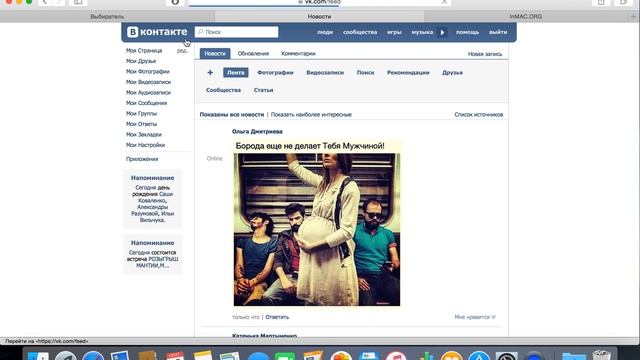640x360 pixels.
Task: Open the Комментарии tab
Action: (x=298, y=53)
